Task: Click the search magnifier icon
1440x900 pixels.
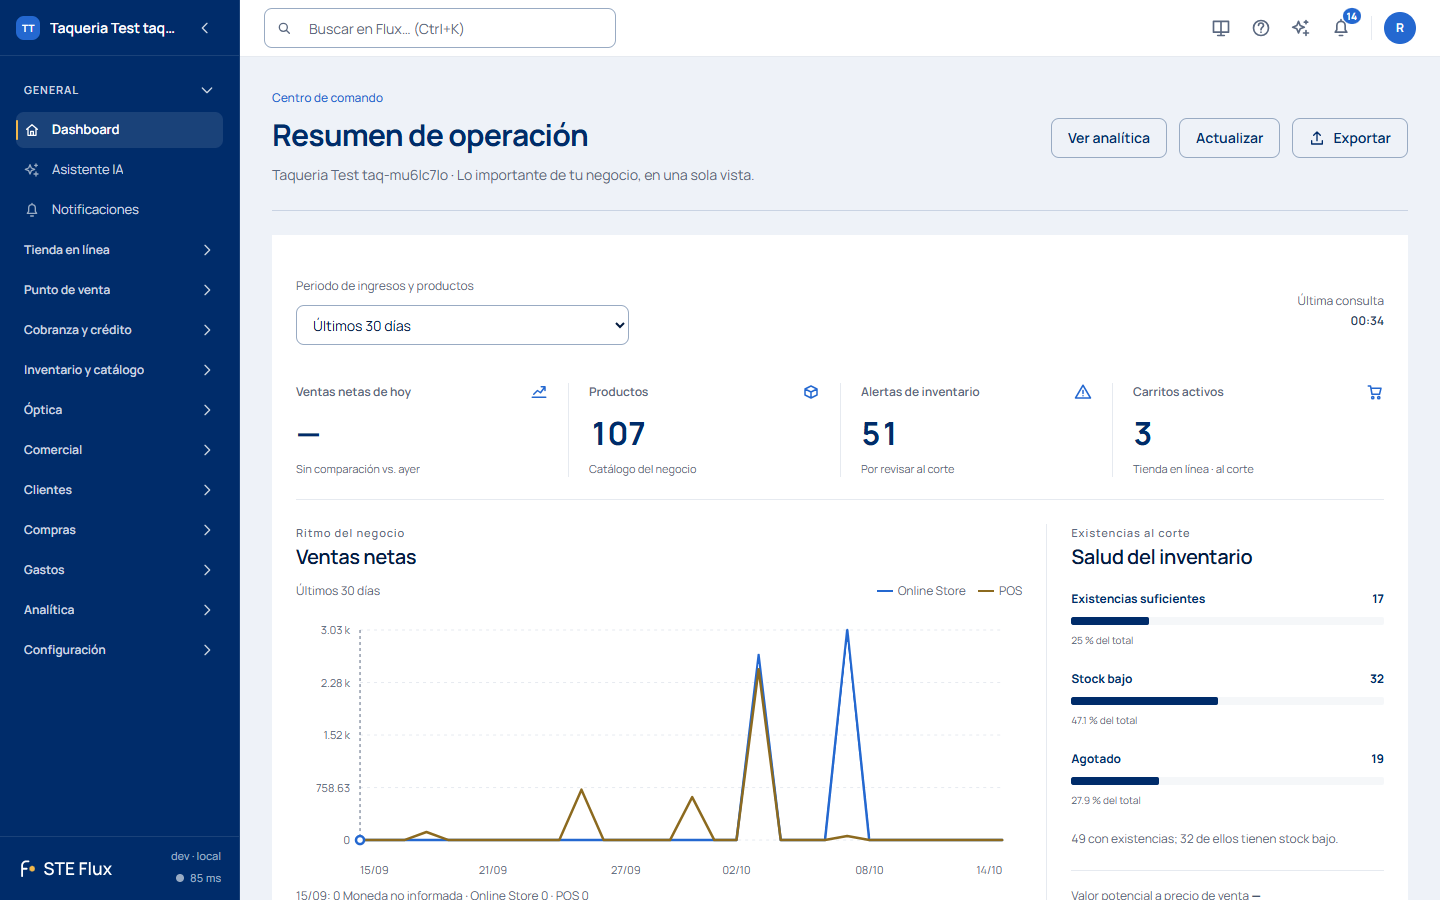Action: click(285, 29)
